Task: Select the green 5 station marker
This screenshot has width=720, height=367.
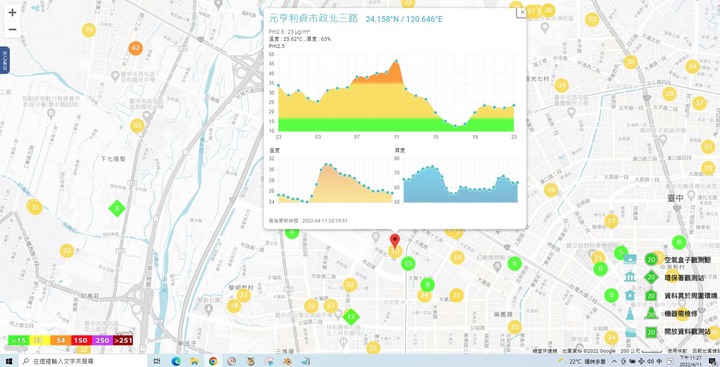Action: coord(621,252)
